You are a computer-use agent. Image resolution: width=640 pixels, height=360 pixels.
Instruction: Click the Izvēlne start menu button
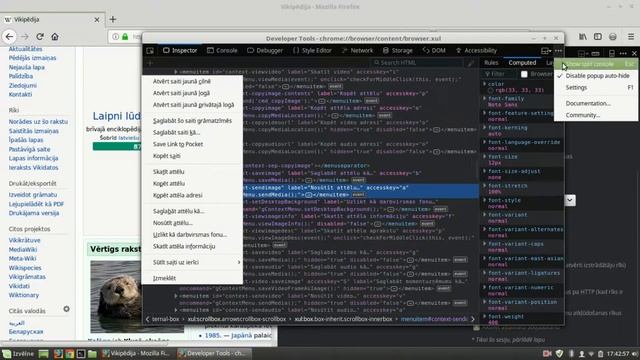18,353
